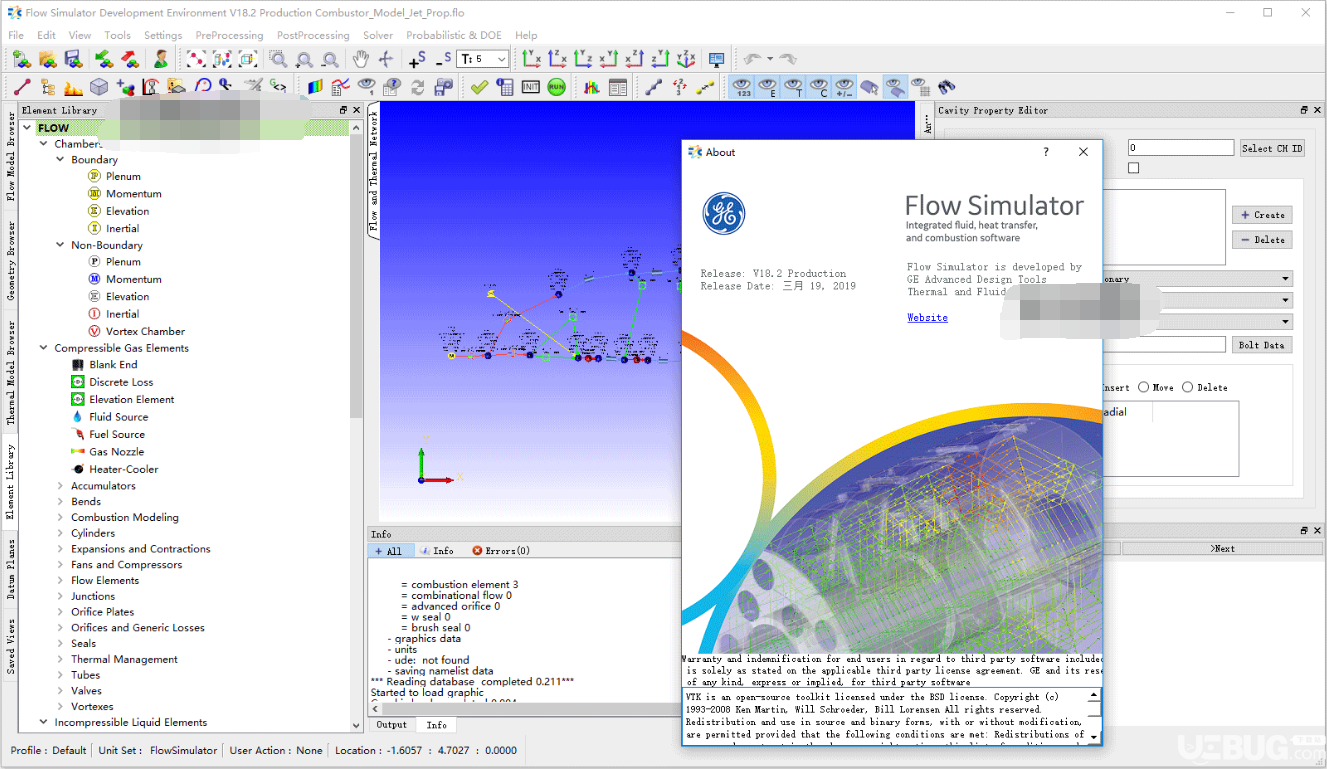Viewport: 1327px width, 769px height.
Task: Click the Element Library vertical scrollbar
Action: (356, 275)
